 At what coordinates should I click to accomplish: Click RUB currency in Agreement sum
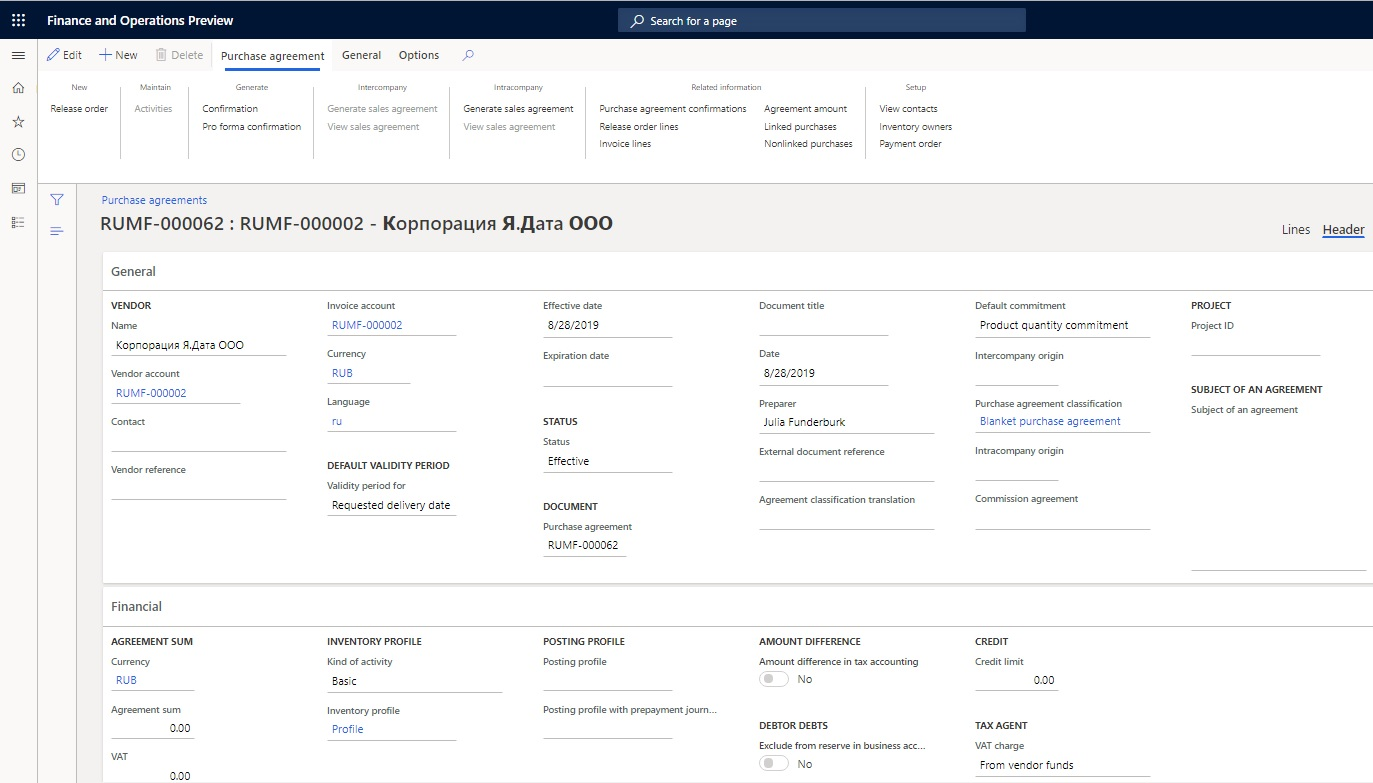point(126,680)
